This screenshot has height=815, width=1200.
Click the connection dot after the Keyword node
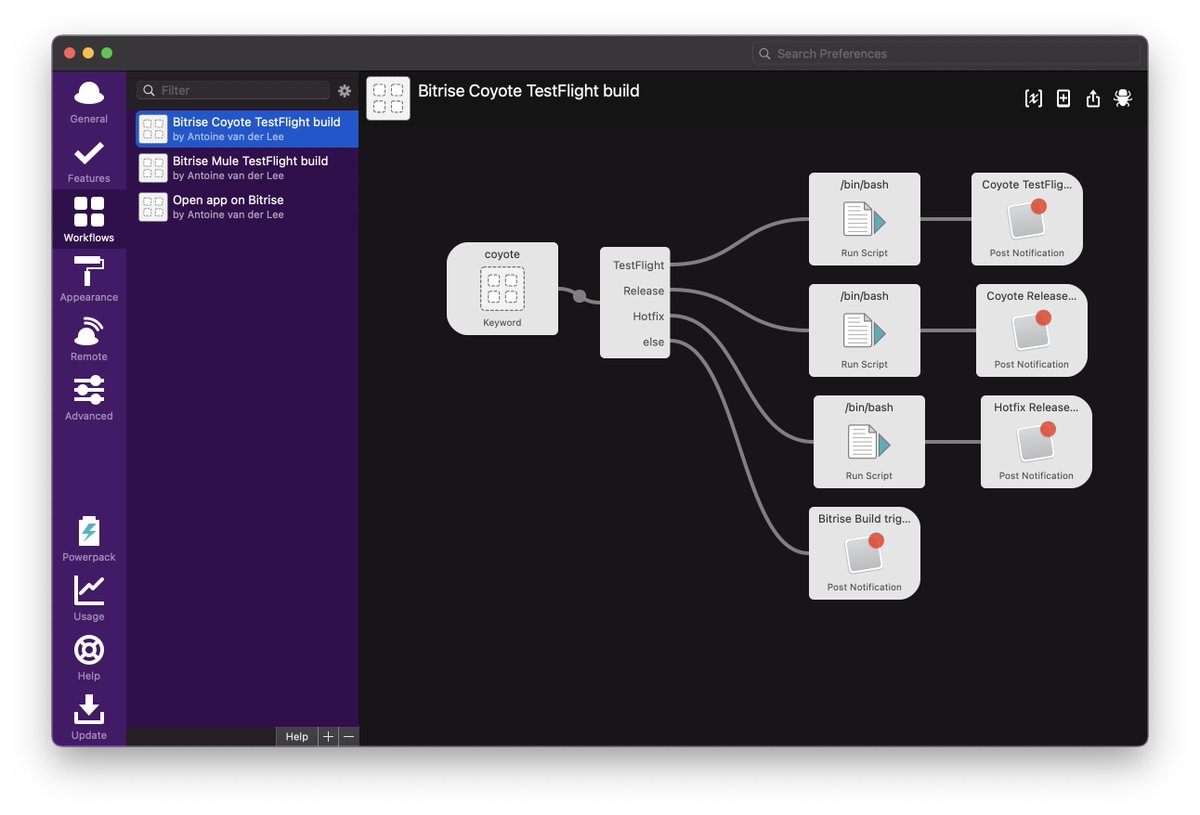(579, 295)
